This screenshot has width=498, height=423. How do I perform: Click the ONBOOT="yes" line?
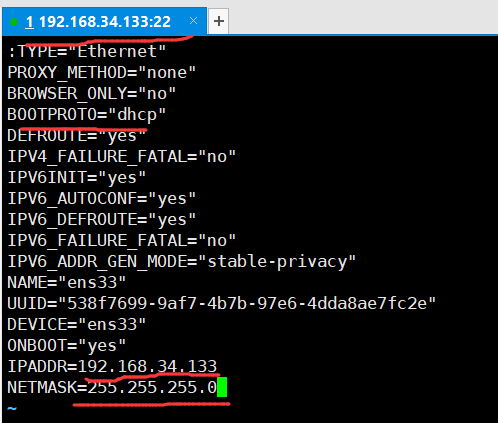[67, 345]
